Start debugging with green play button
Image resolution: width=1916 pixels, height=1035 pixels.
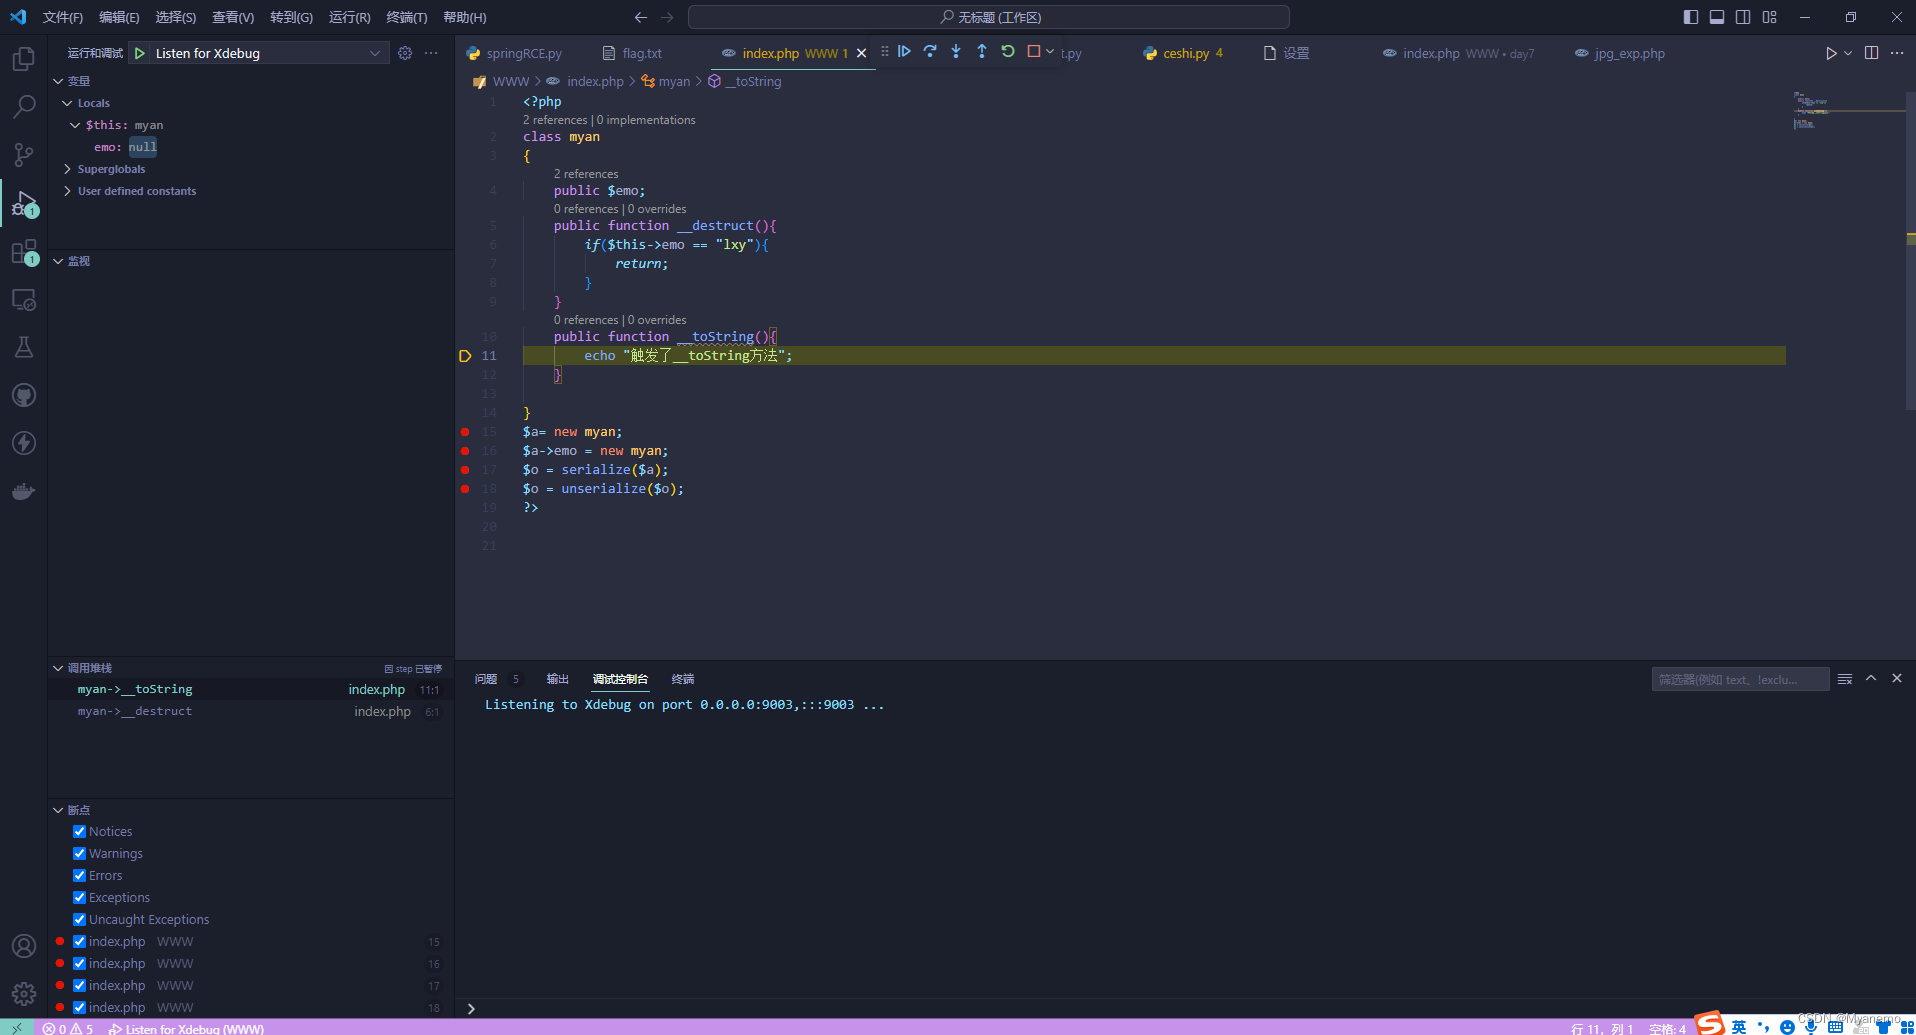(140, 53)
